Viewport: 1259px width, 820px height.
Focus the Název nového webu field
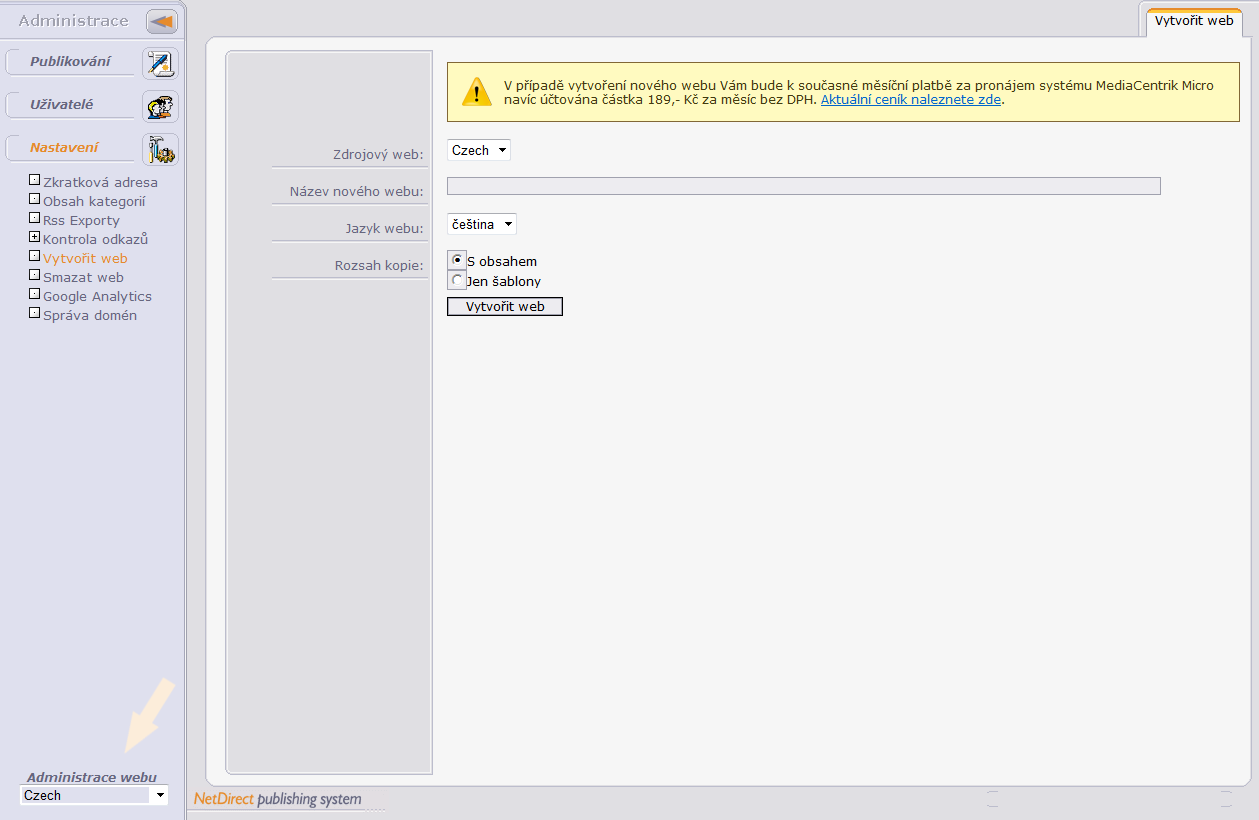804,186
